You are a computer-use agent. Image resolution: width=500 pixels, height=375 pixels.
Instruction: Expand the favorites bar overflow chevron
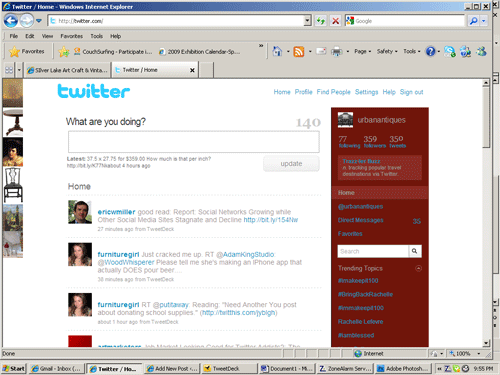(261, 45)
